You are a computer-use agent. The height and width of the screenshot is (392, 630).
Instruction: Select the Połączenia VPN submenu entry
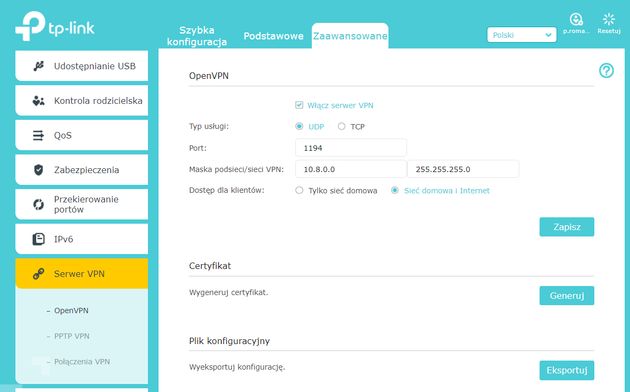point(82,361)
